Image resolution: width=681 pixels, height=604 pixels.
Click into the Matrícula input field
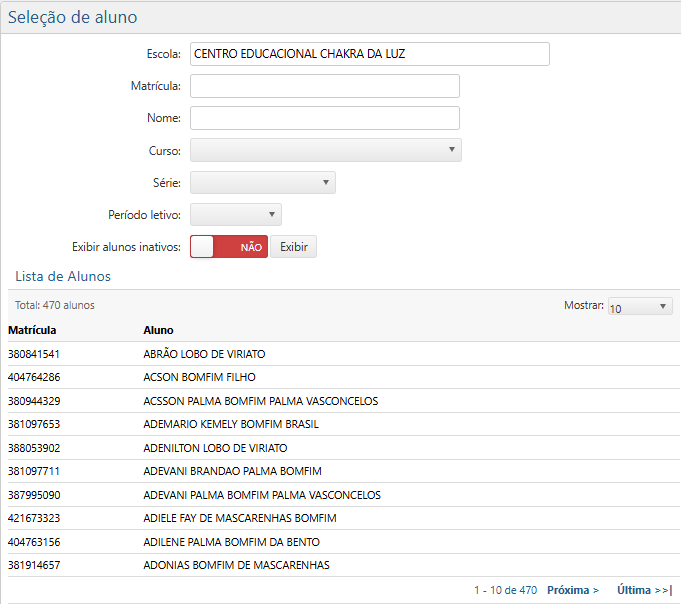pos(325,86)
